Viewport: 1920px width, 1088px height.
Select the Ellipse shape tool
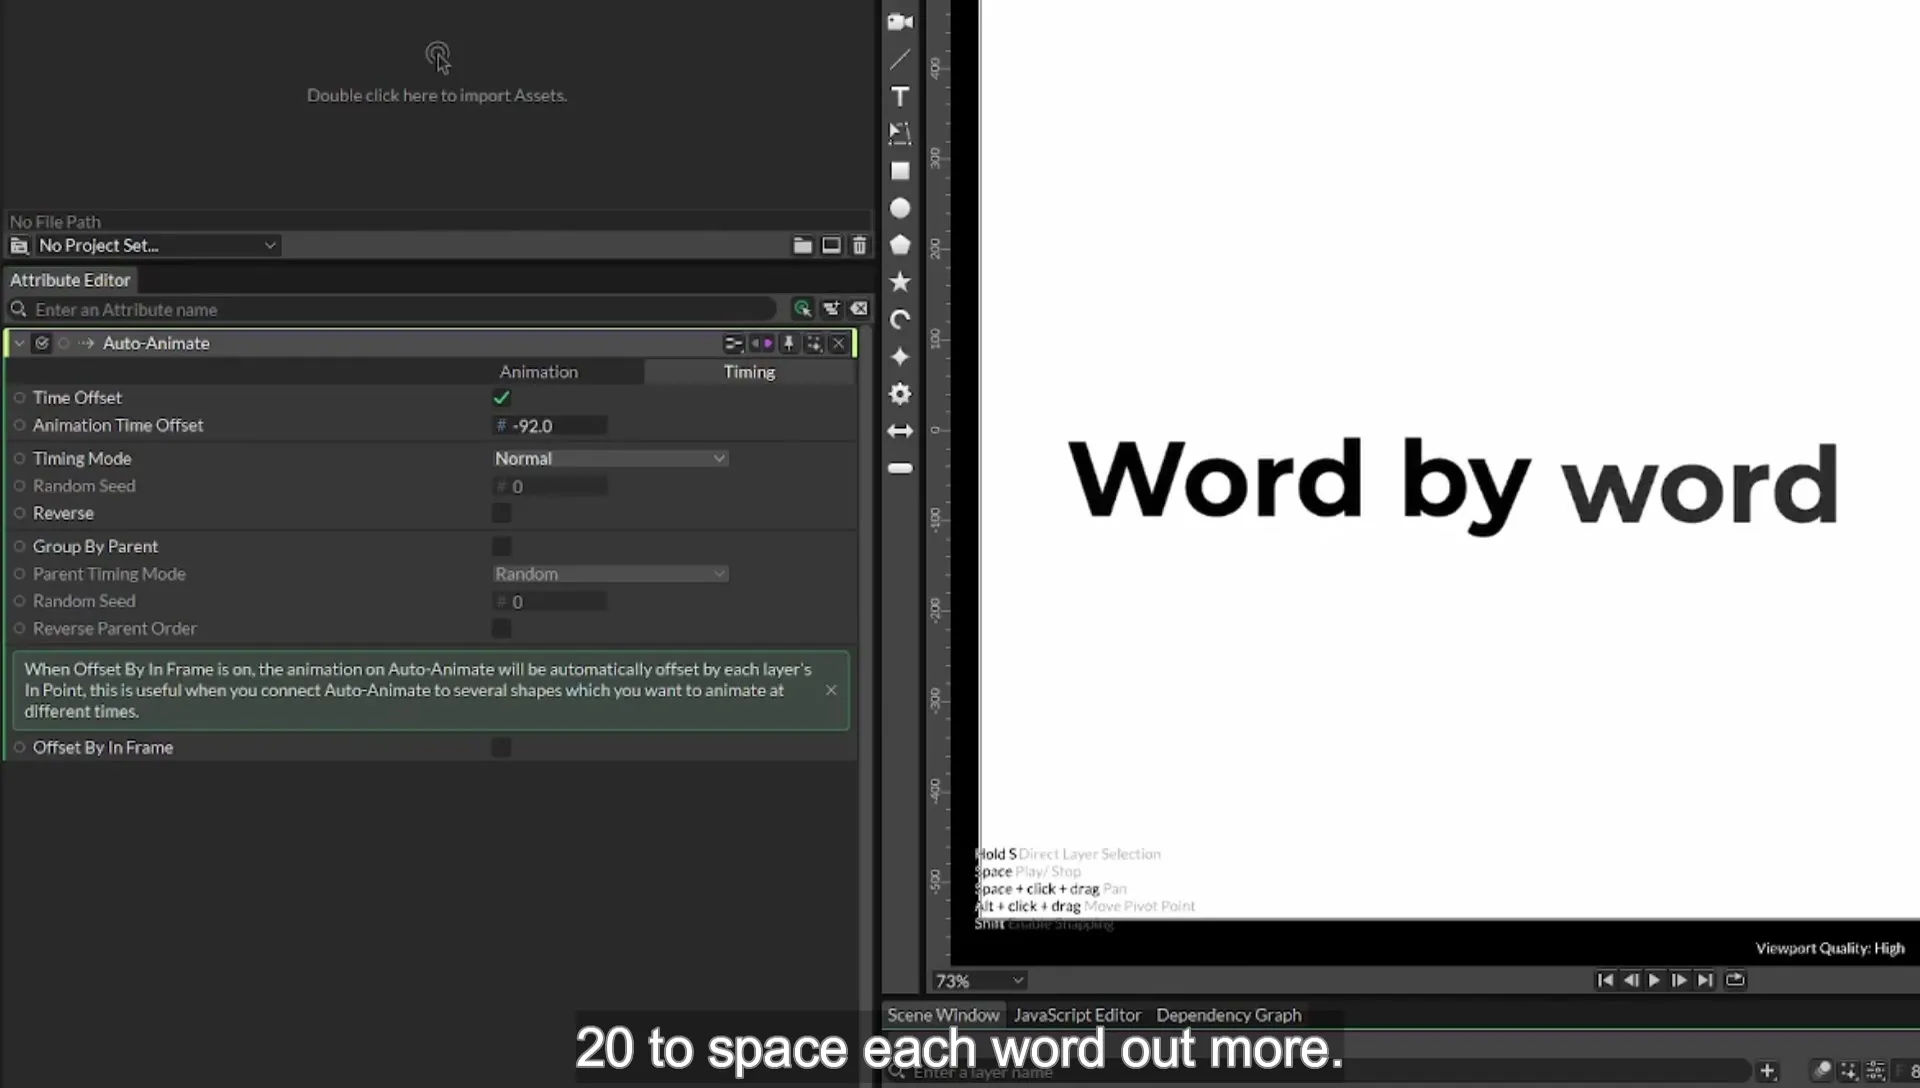900,208
